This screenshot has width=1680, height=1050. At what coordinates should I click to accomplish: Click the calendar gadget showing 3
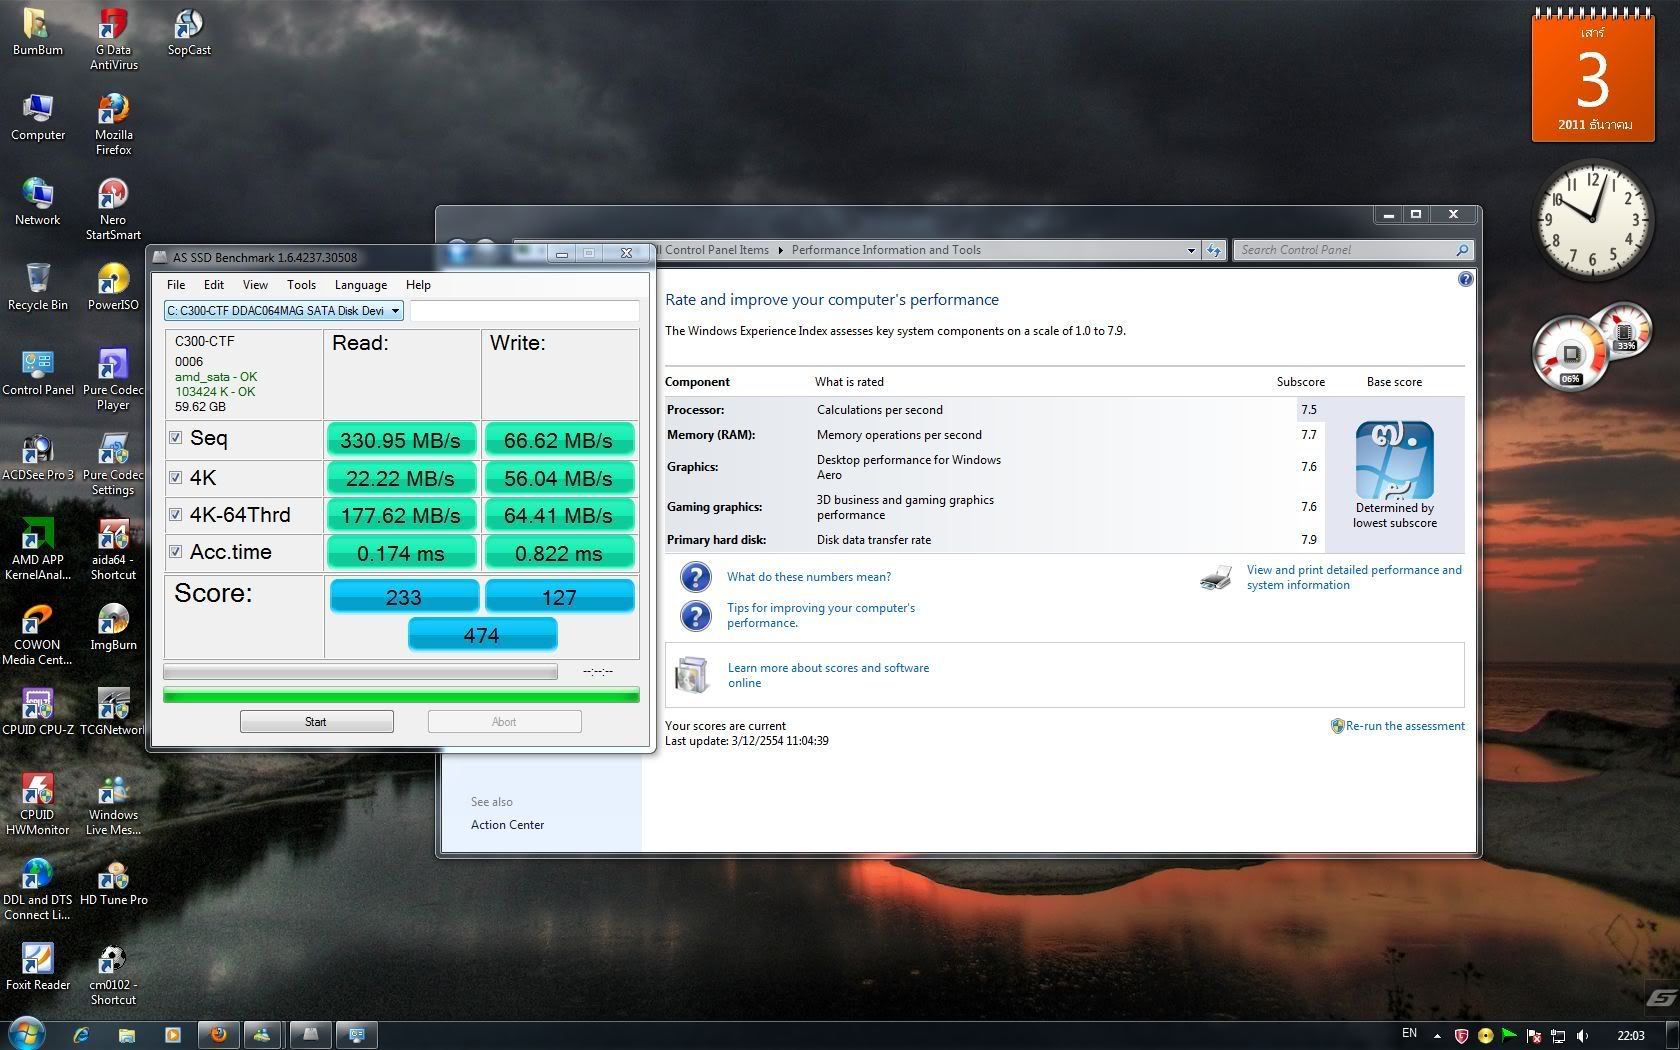[1593, 75]
